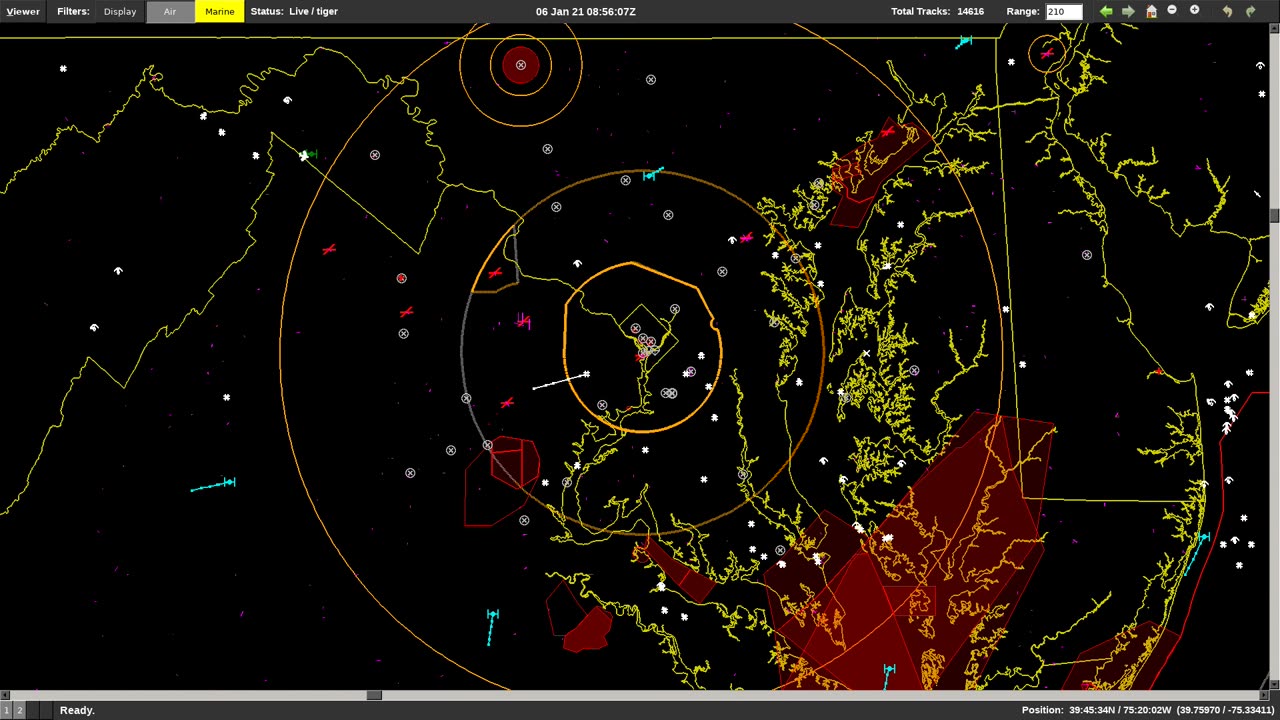Viewport: 1280px width, 720px height.
Task: Reset map view with the home icon
Action: 1151,11
